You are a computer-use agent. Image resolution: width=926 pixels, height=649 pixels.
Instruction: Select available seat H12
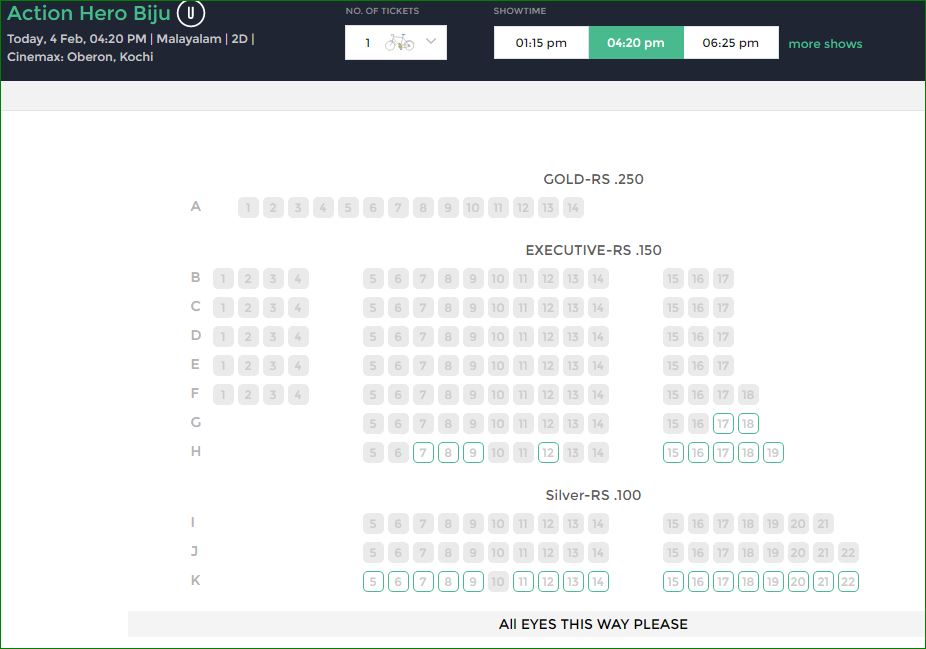point(548,453)
